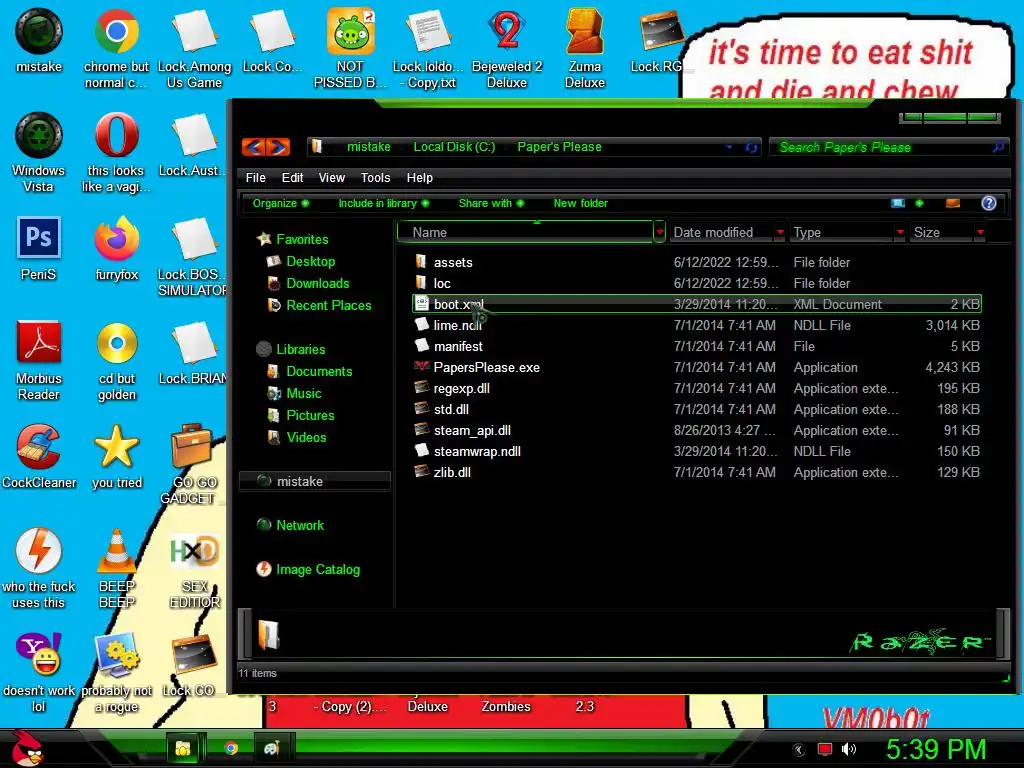Click mistake in the address bar

pyautogui.click(x=368, y=147)
